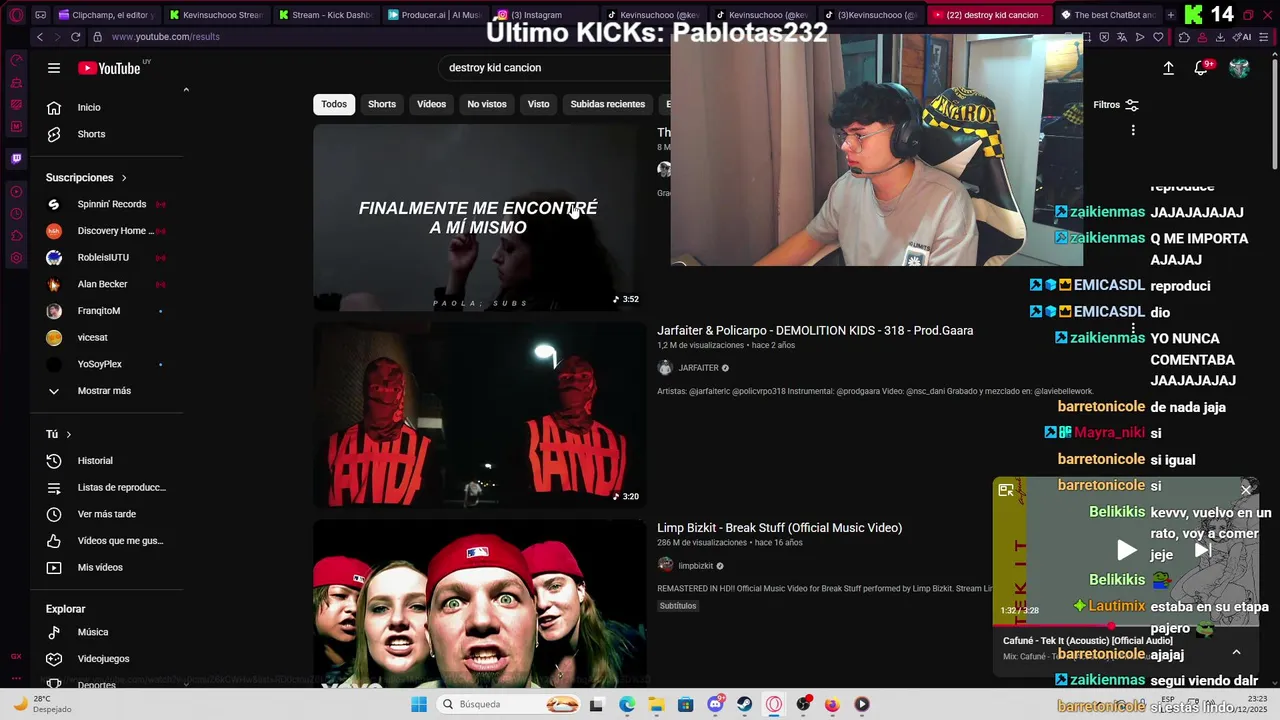Image resolution: width=1280 pixels, height=720 pixels.
Task: Click the sidebar scroll-up arrow
Action: coord(186,90)
